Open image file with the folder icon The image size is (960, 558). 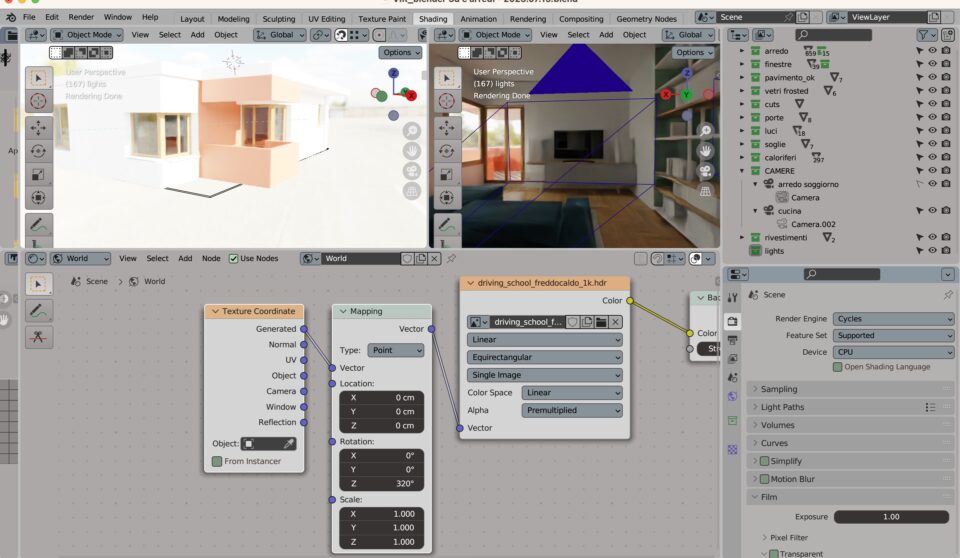[x=601, y=321]
